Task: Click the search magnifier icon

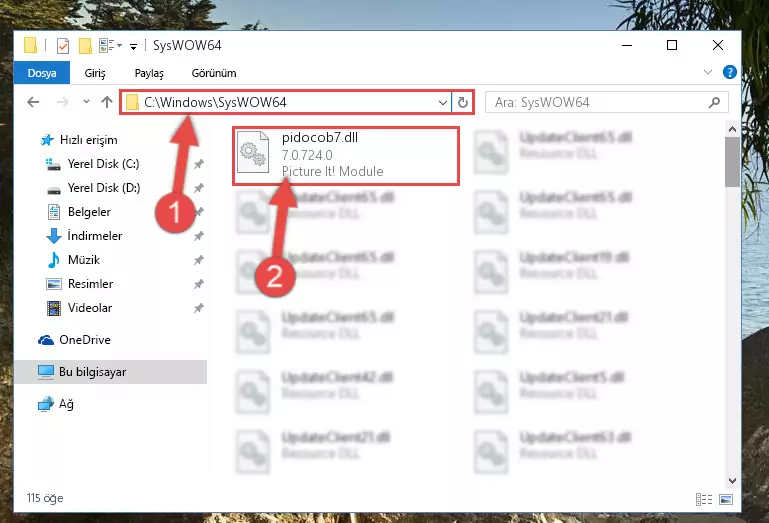Action: pos(715,103)
